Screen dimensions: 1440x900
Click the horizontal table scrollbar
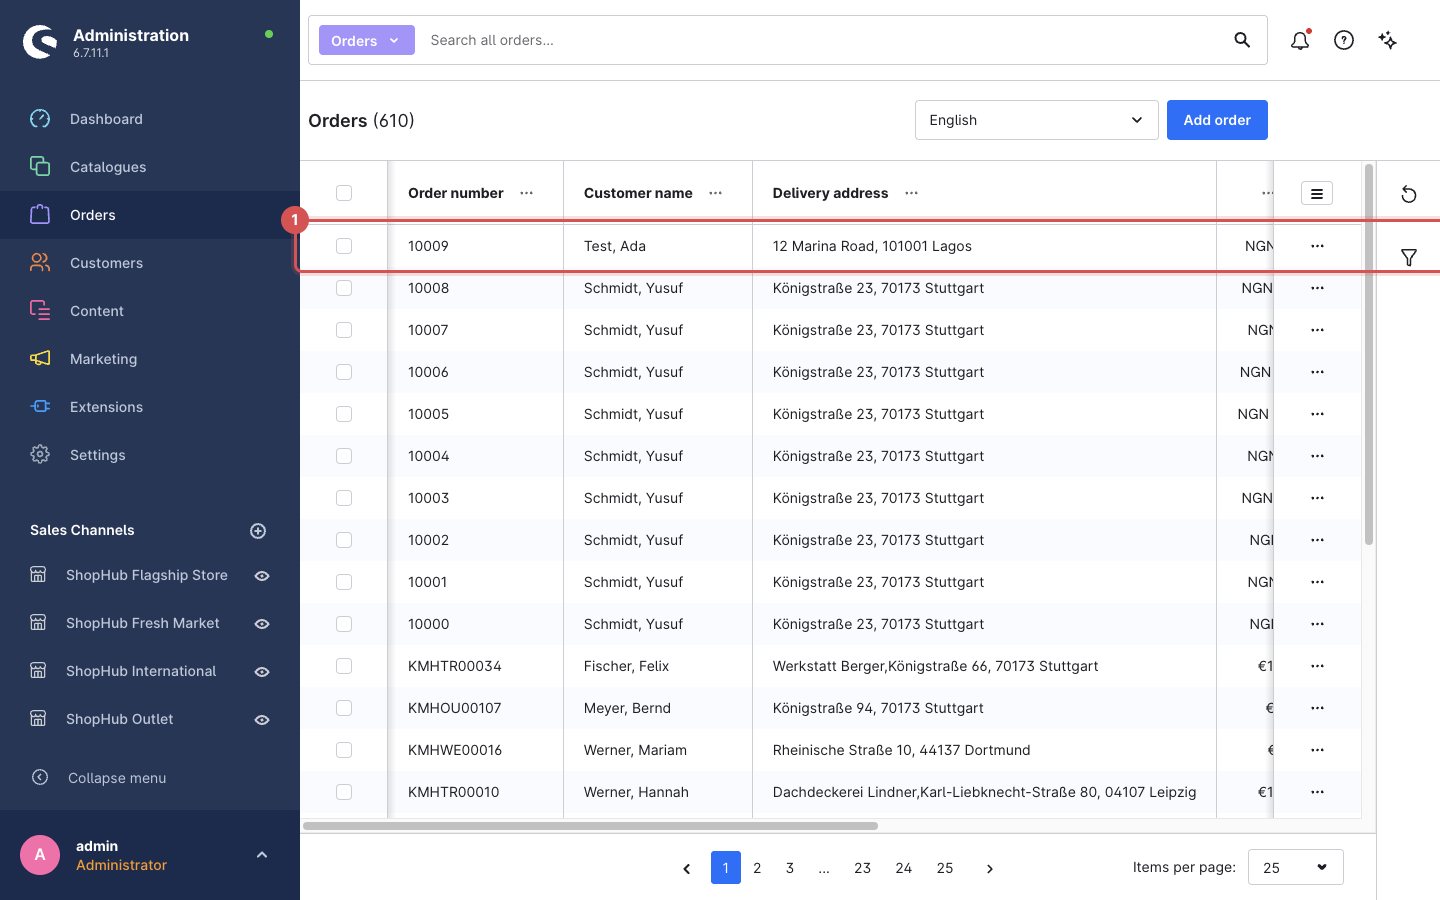point(590,826)
